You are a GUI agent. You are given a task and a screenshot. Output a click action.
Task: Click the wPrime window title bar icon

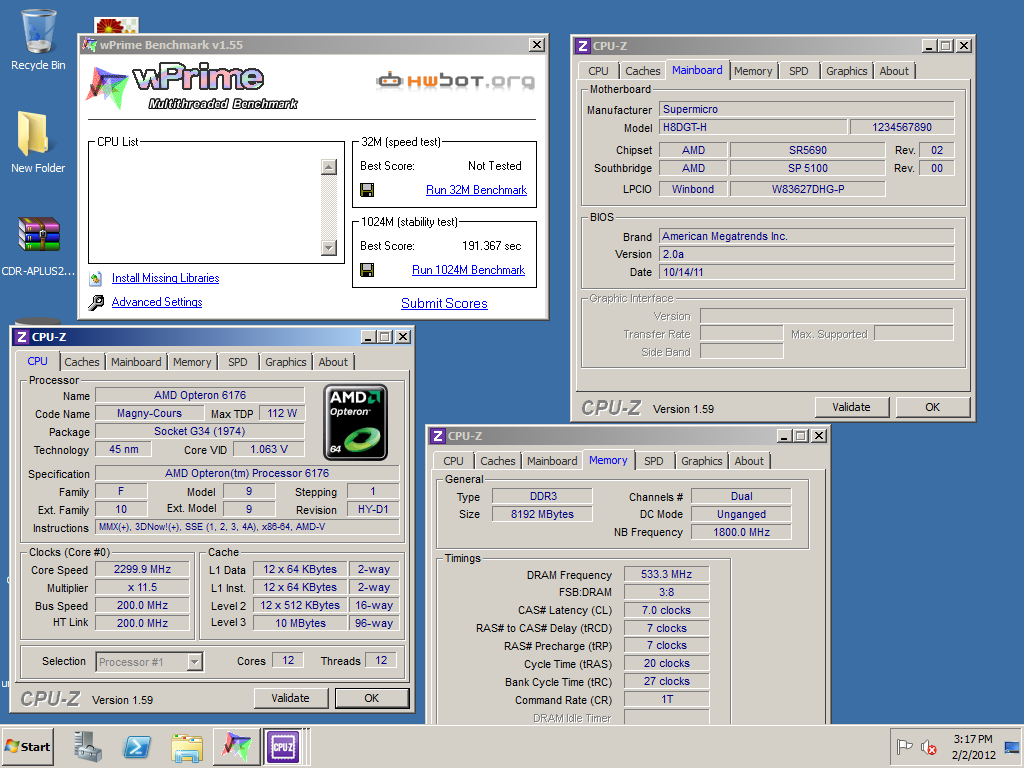[89, 44]
